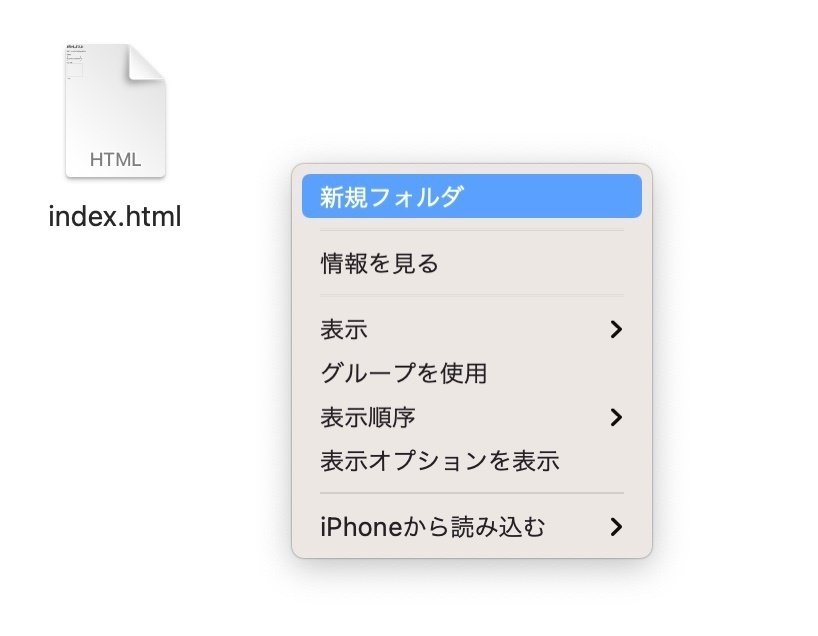Screen dimensions: 818x636
Task: Expand the iPhoneから読み込む submenu arrow
Action: click(616, 526)
